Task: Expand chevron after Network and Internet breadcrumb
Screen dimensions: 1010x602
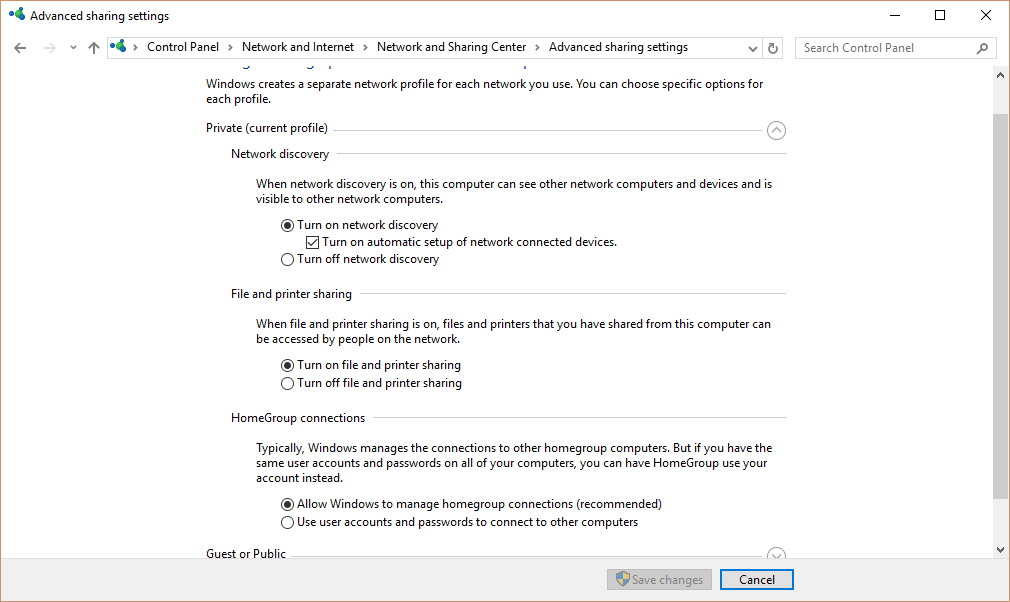Action: tap(365, 48)
